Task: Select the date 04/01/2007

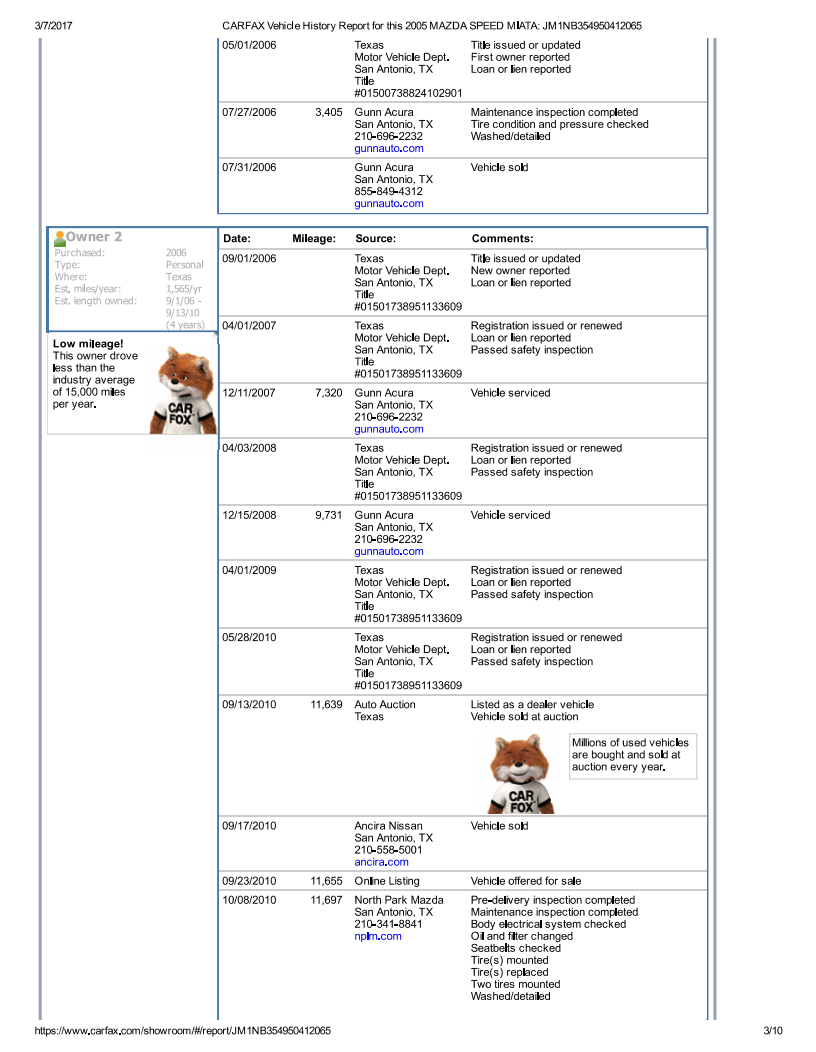Action: pyautogui.click(x=249, y=325)
